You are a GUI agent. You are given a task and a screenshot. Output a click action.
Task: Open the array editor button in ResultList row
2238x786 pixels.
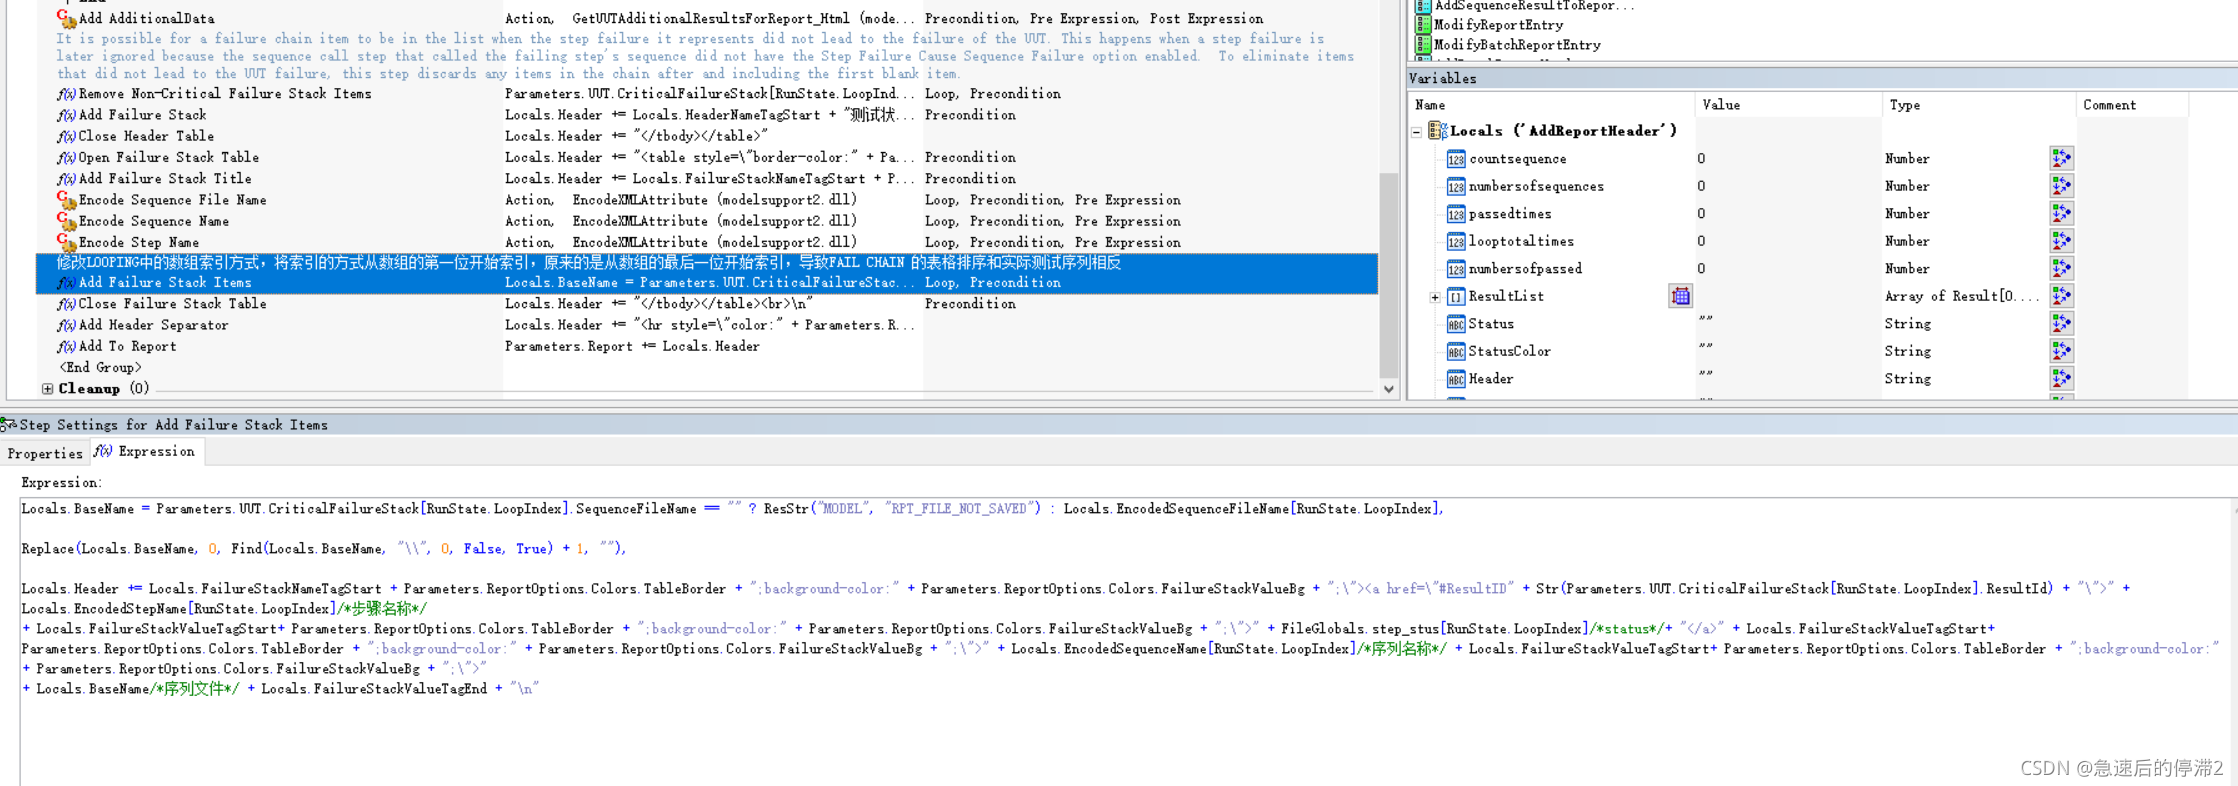(x=1680, y=296)
